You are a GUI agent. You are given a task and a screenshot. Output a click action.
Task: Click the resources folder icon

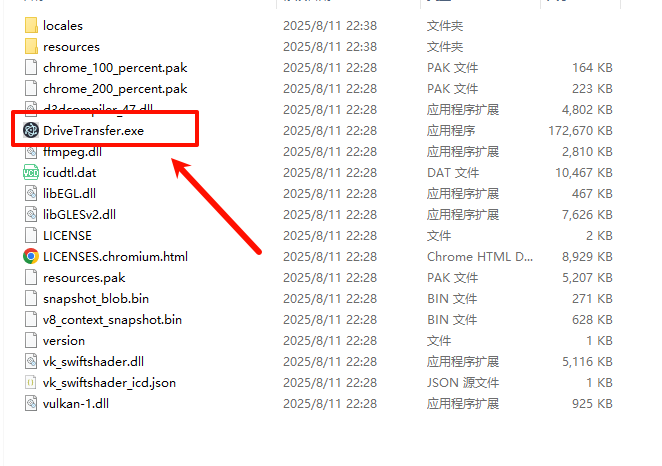pos(31,46)
